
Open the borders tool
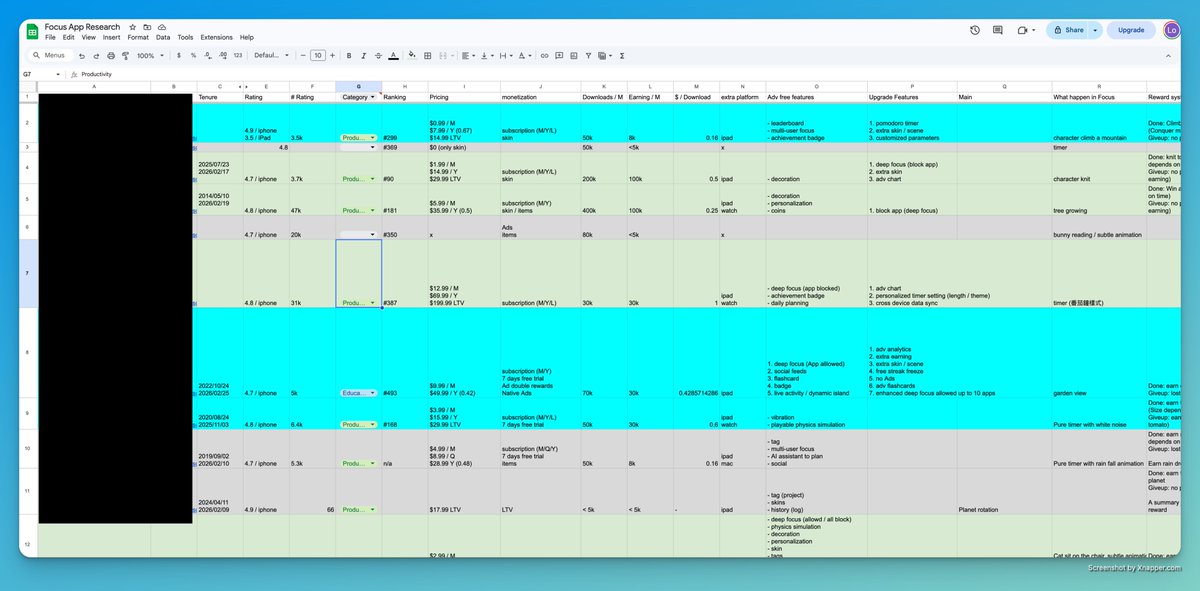click(x=427, y=55)
